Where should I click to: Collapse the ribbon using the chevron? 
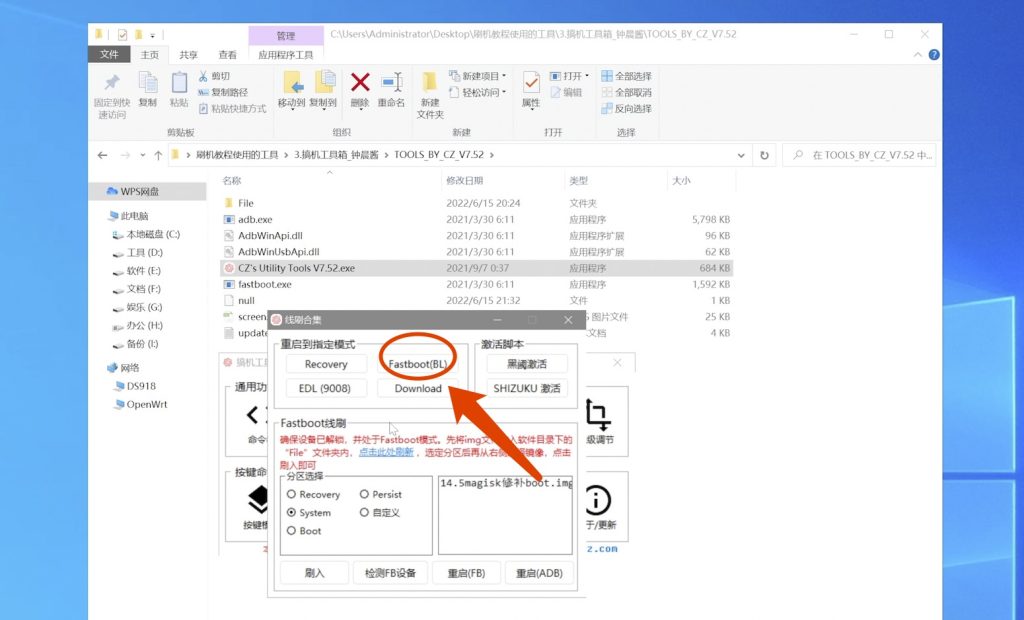pos(918,55)
